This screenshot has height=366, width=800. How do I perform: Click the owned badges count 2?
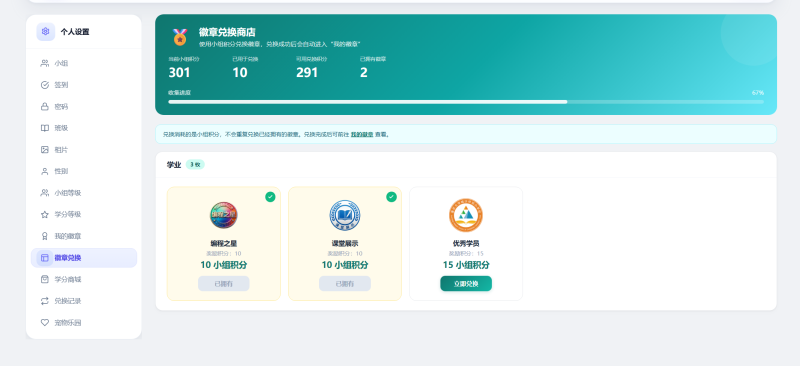[363, 72]
